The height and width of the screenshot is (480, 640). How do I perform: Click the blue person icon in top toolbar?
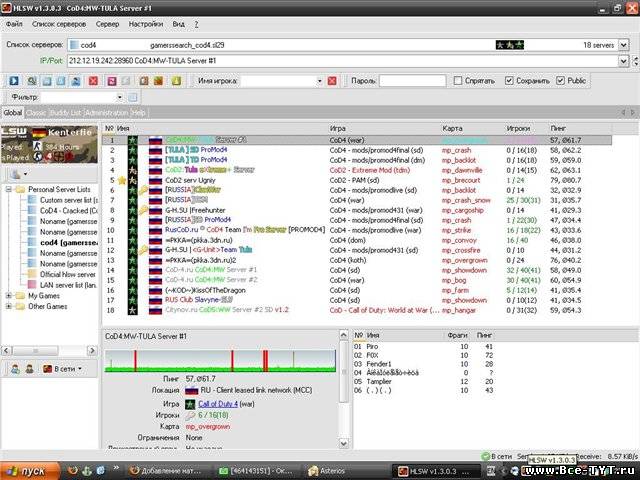(76, 81)
